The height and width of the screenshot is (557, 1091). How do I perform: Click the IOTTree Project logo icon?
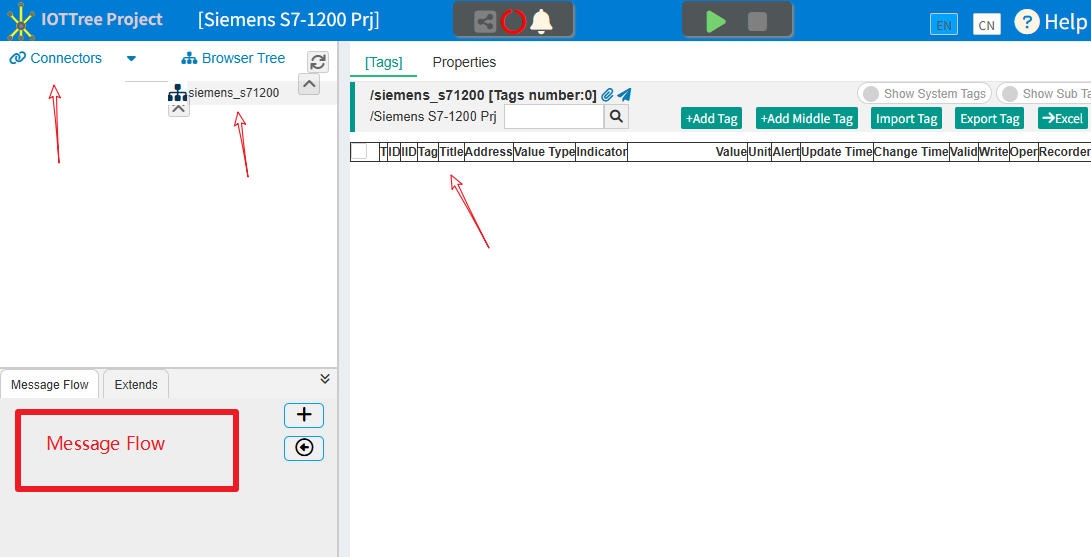point(21,20)
